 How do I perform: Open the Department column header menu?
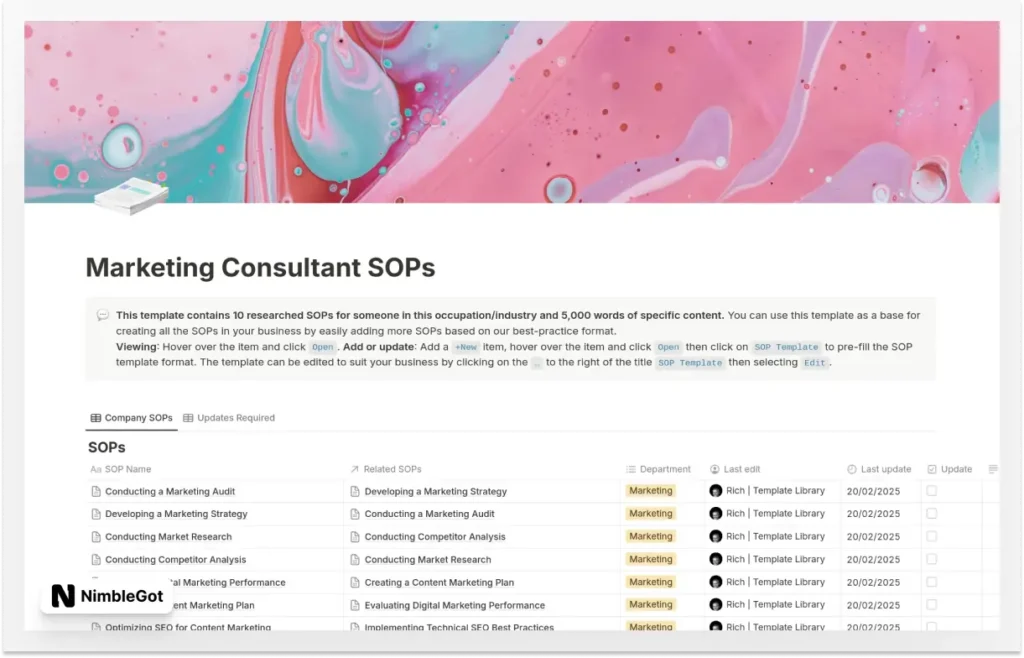[x=660, y=469]
